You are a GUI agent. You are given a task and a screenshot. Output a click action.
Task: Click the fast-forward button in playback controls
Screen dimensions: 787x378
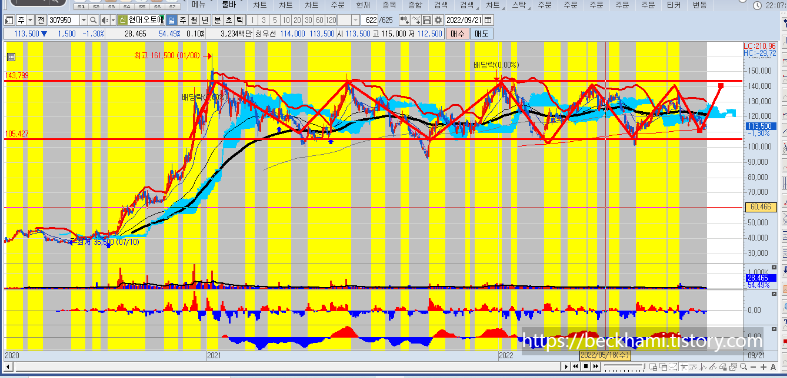pos(596,366)
